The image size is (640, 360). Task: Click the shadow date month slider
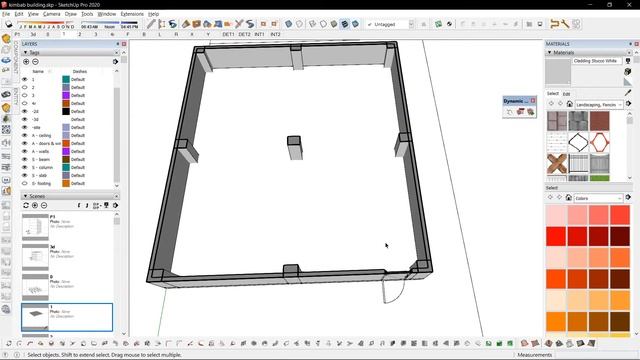tap(47, 24)
